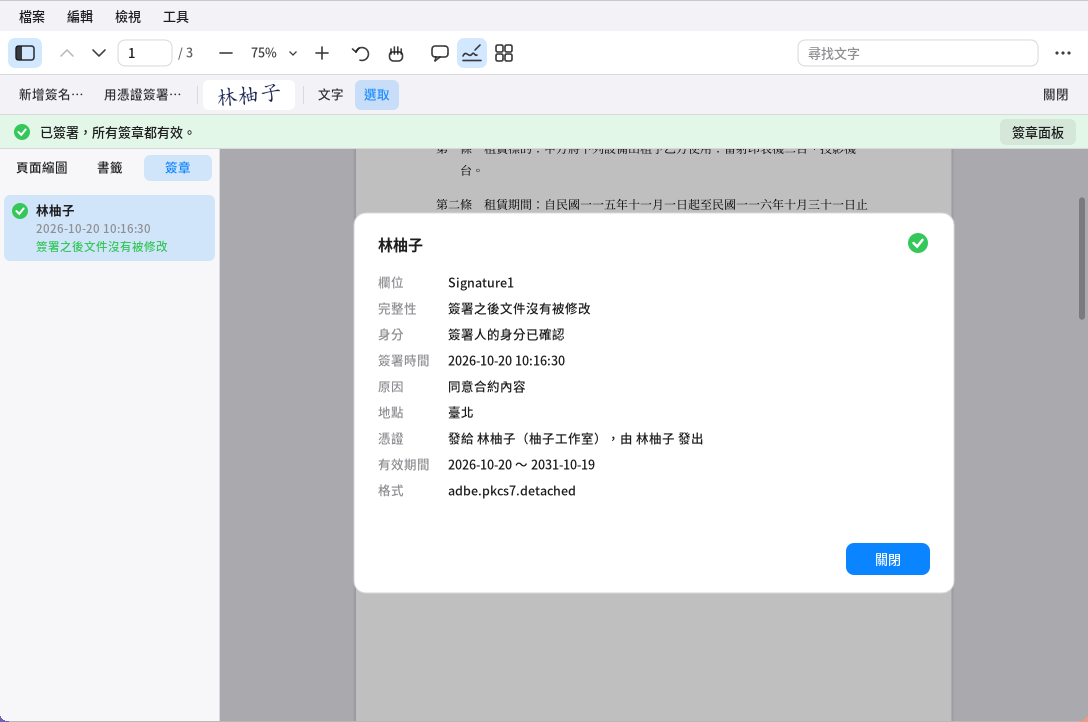Select the hand pan tool
Image resolution: width=1088 pixels, height=722 pixels.
click(396, 53)
